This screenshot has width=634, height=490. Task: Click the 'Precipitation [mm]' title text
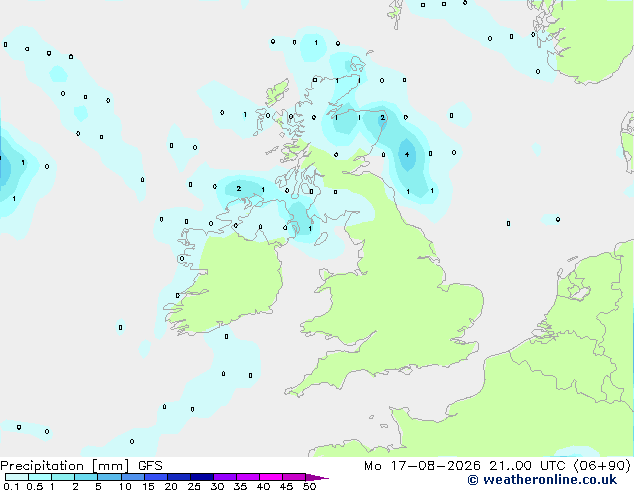pos(65,466)
